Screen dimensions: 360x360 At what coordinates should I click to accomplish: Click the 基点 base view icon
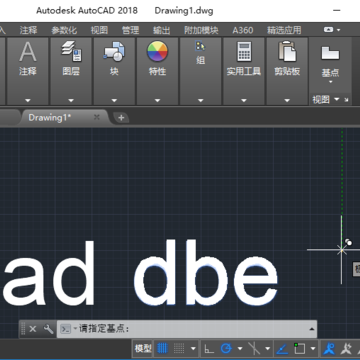tap(330, 53)
